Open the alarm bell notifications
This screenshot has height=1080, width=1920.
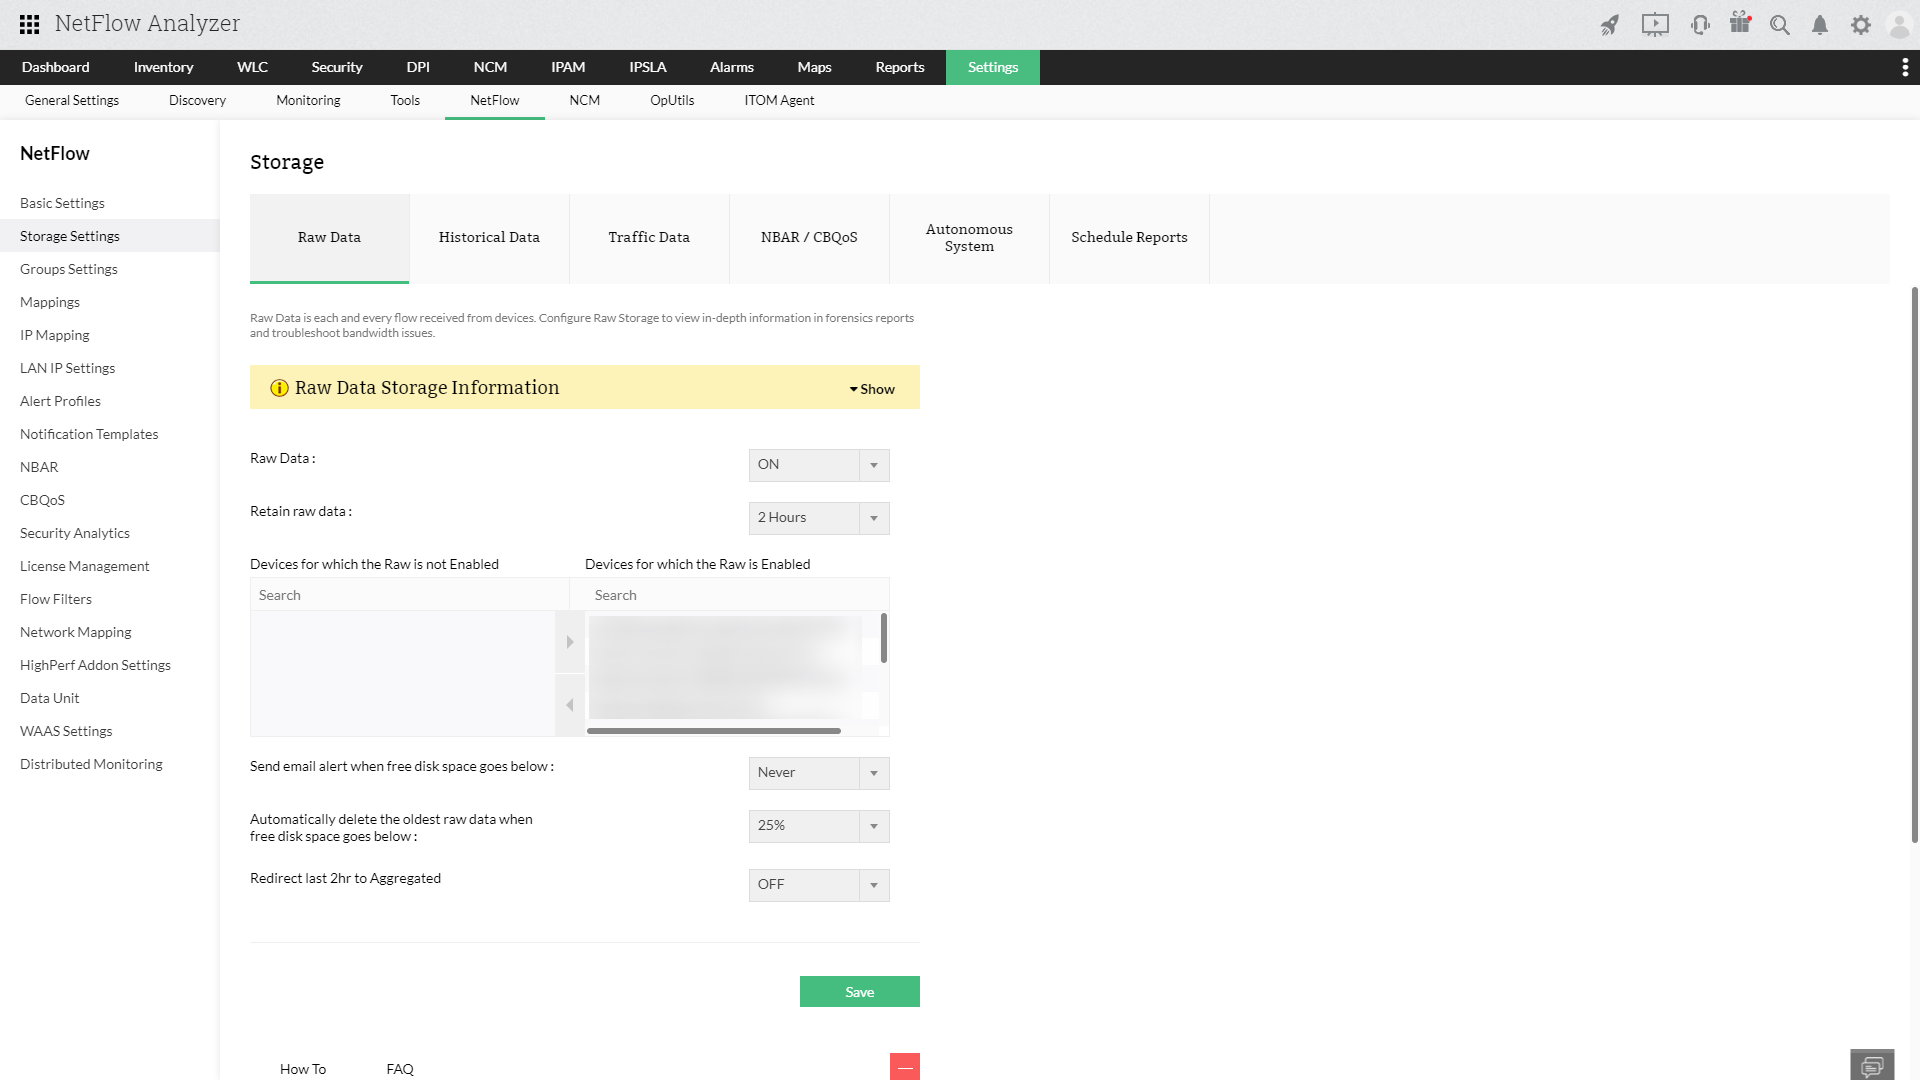coord(1820,25)
